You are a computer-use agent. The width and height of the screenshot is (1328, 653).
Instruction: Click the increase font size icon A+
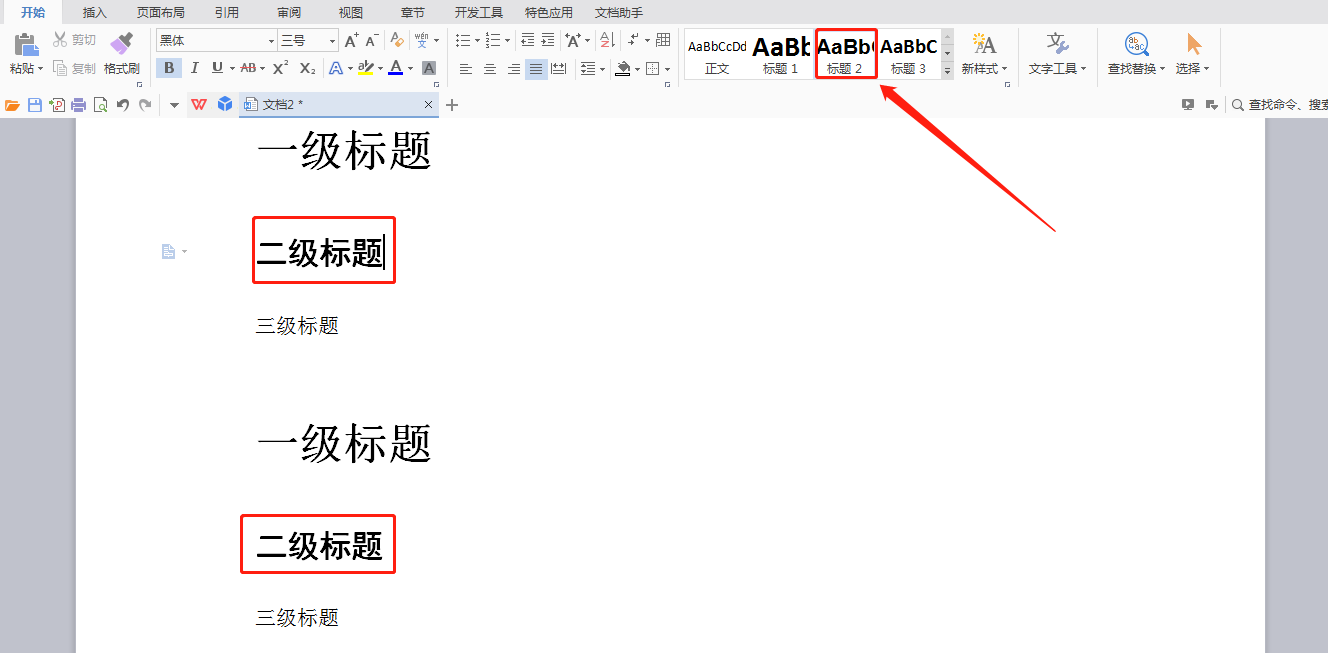pyautogui.click(x=351, y=42)
